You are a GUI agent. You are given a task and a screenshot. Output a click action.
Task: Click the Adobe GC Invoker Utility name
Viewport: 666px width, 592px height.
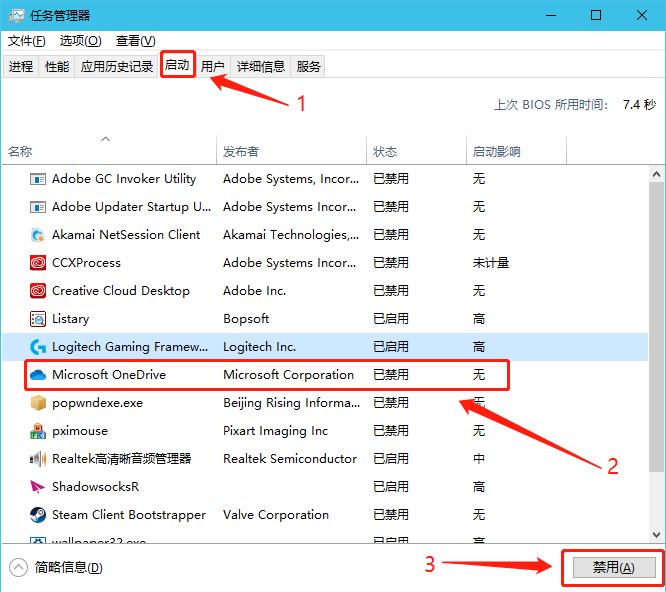[x=124, y=179]
